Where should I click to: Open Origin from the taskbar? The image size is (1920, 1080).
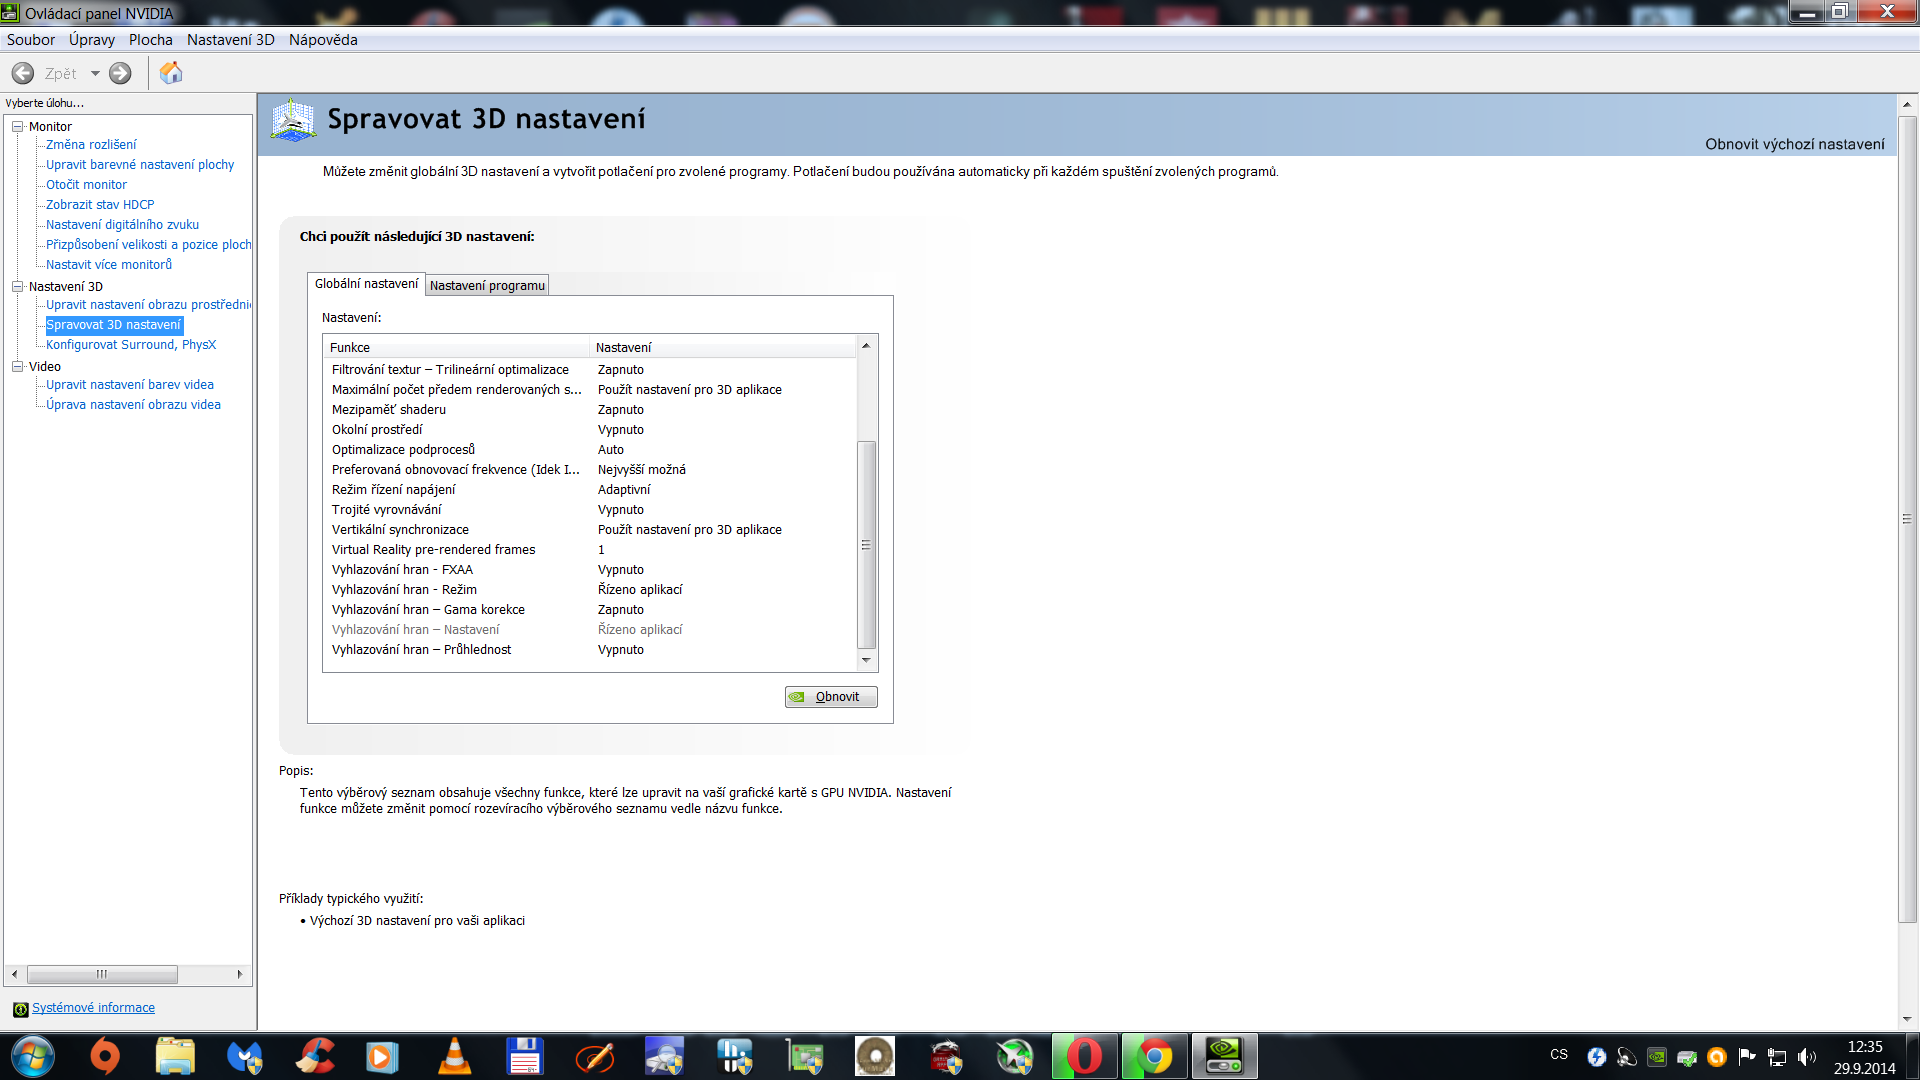(104, 1056)
